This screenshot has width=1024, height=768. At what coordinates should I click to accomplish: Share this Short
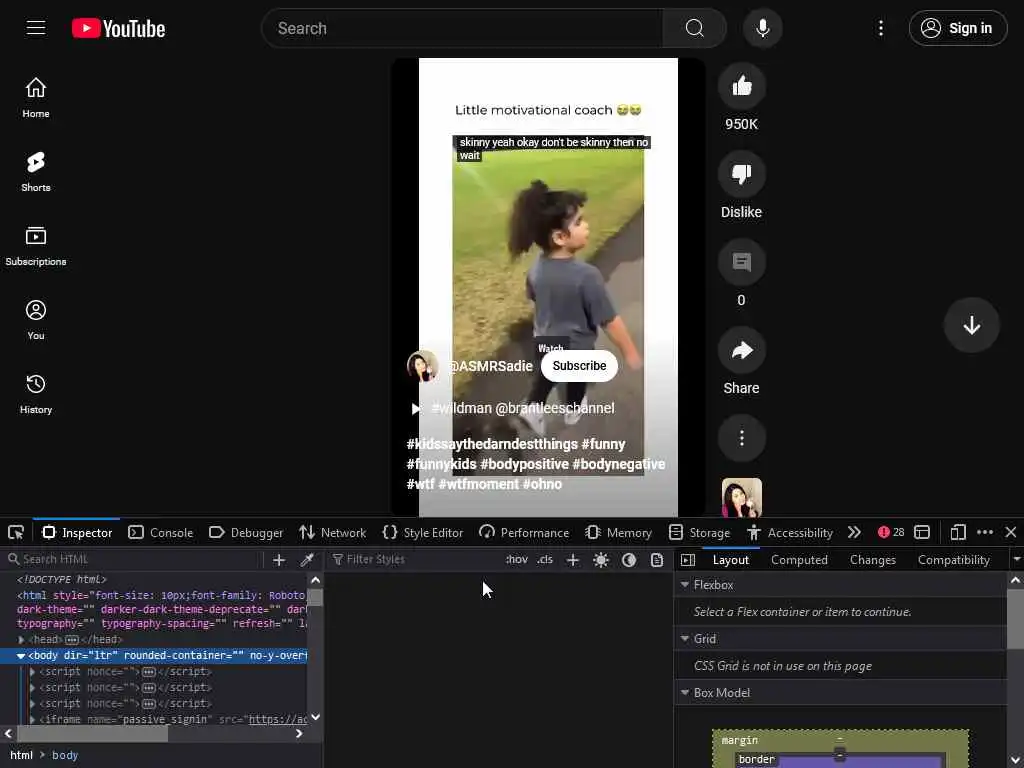click(x=741, y=350)
